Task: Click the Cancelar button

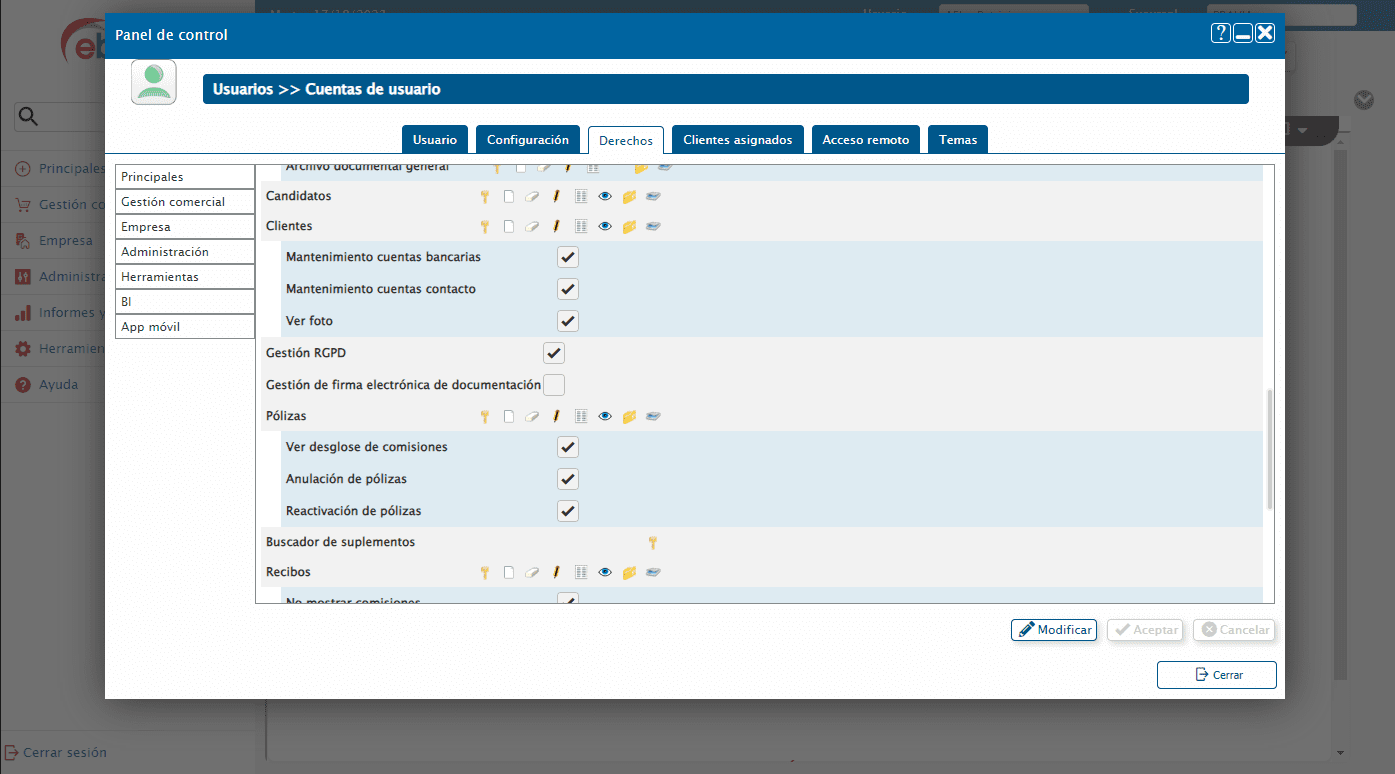Action: 1234,630
